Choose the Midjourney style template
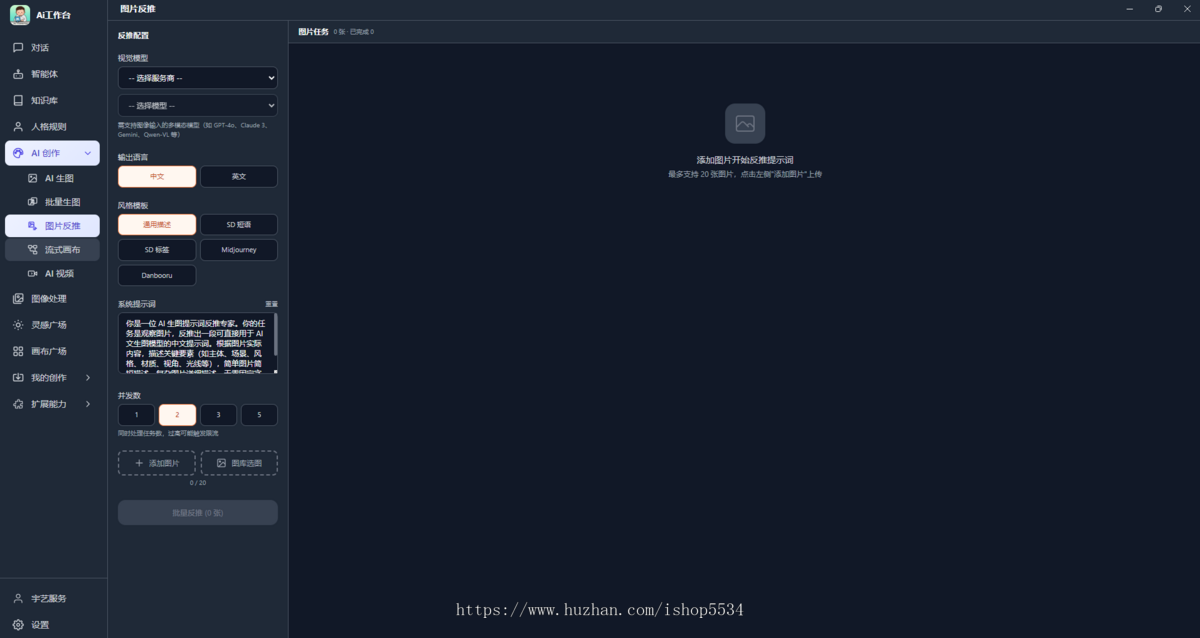This screenshot has height=638, width=1200. click(x=239, y=250)
